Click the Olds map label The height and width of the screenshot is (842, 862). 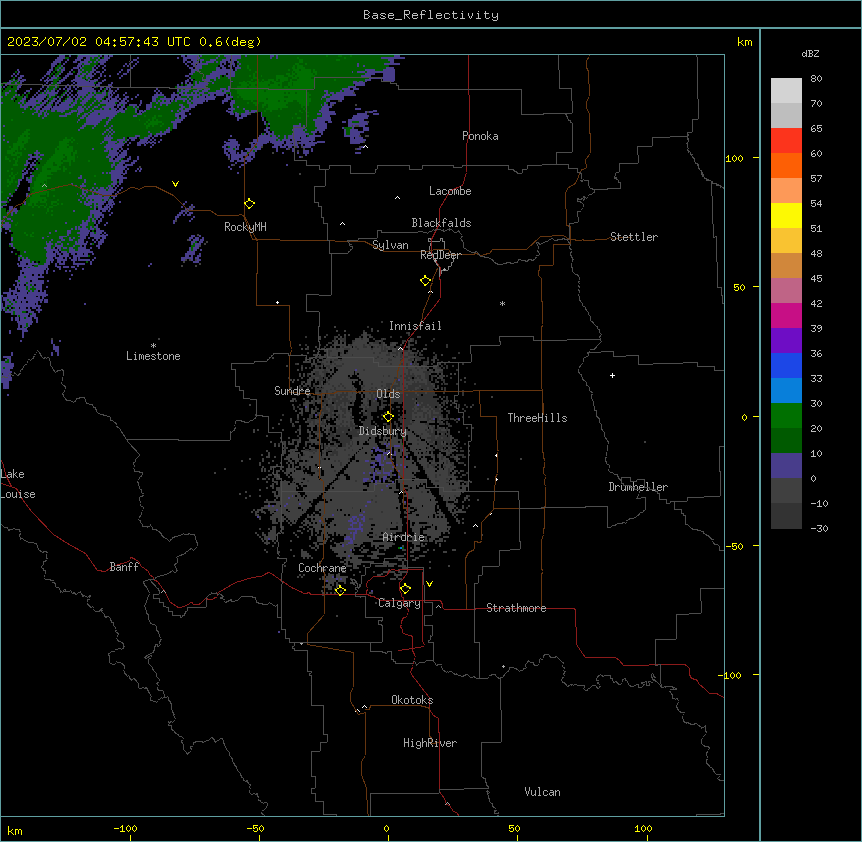coord(388,394)
